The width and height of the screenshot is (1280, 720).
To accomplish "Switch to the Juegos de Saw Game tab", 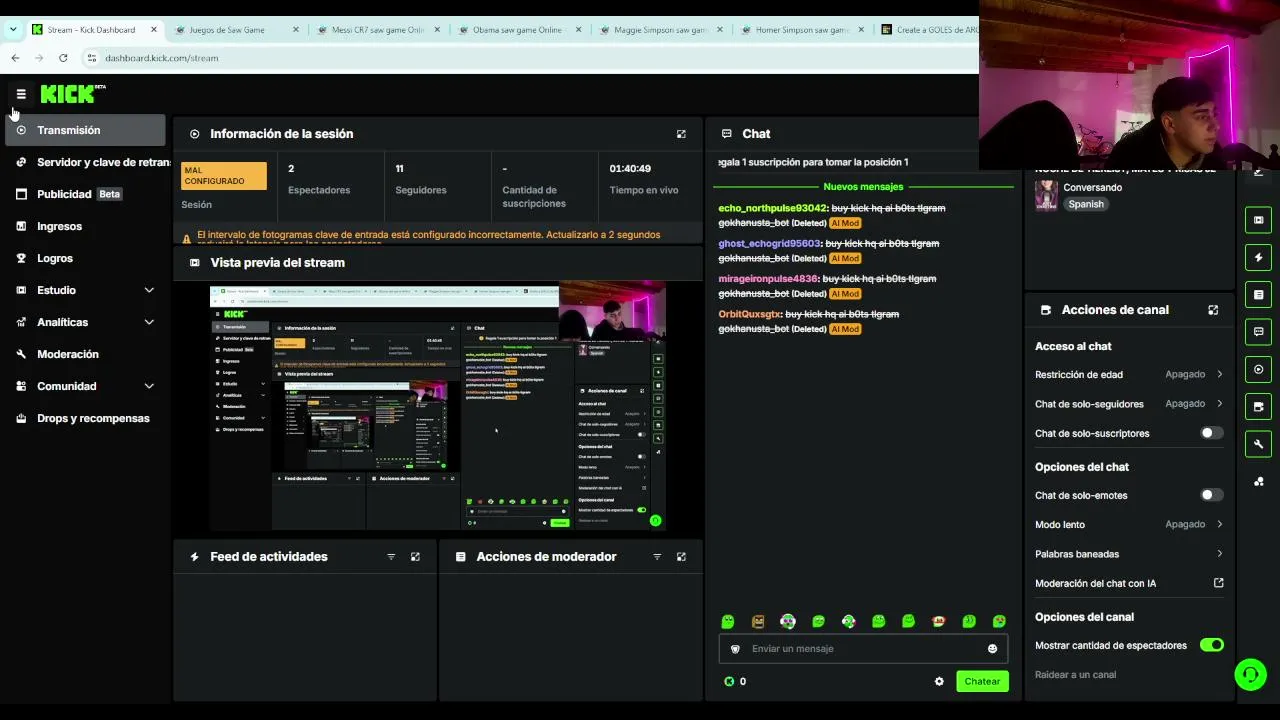I will [x=236, y=30].
